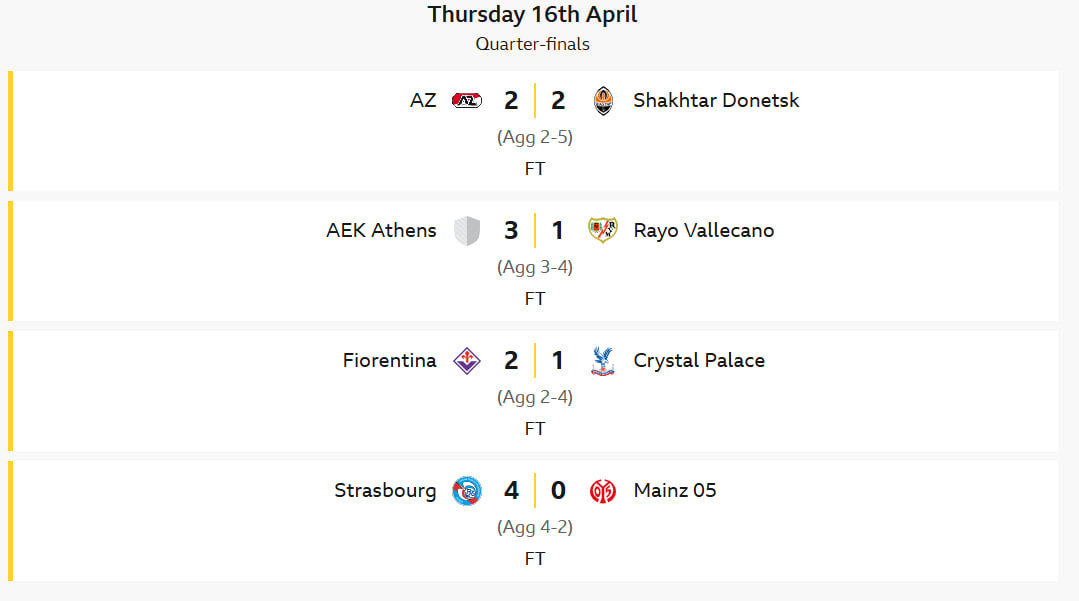Click the Crystal Palace club crest

pos(603,361)
